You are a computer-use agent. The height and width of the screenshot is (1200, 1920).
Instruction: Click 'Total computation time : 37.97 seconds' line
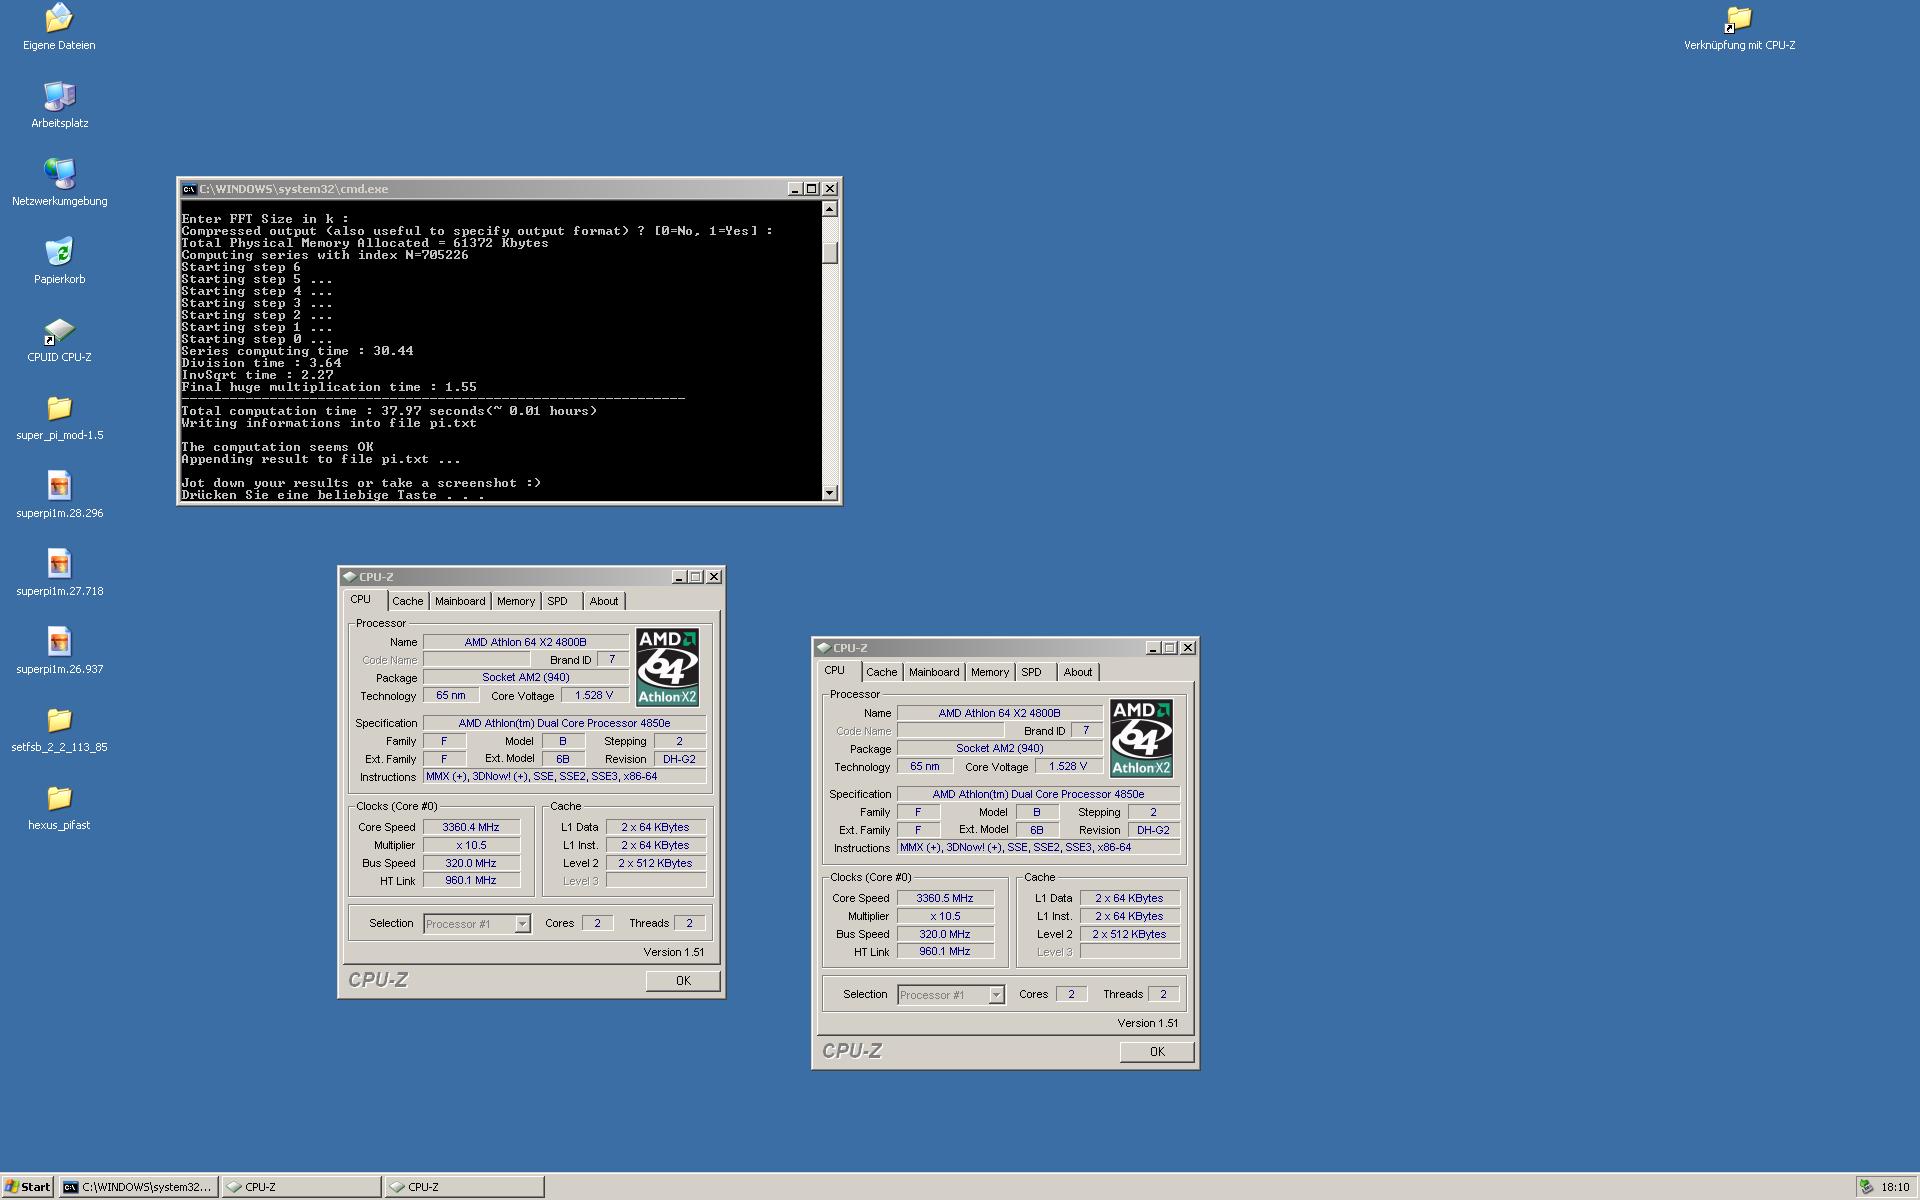click(389, 411)
